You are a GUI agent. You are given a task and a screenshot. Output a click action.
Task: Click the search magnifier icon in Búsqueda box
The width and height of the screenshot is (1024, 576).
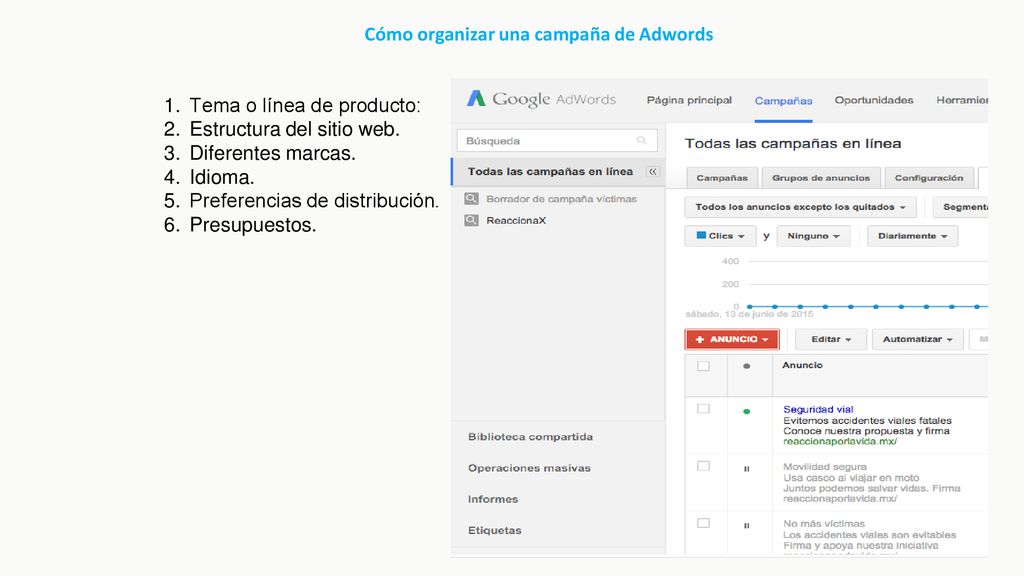click(641, 140)
